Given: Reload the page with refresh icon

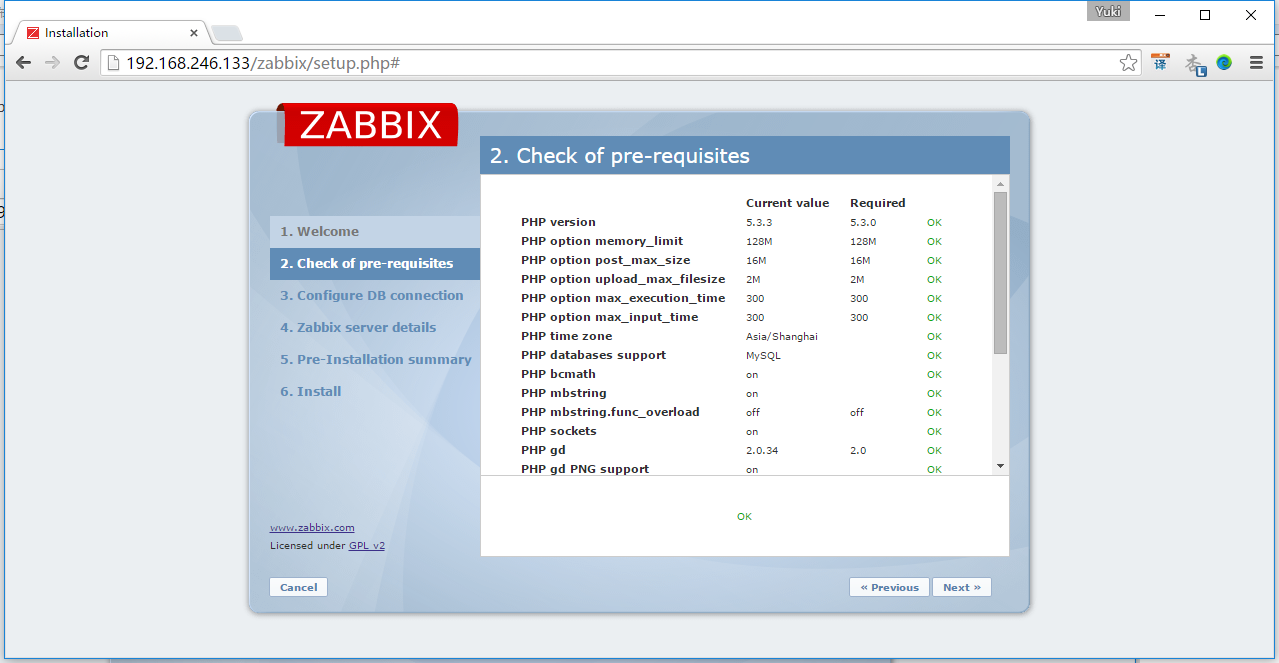Looking at the screenshot, I should (82, 62).
